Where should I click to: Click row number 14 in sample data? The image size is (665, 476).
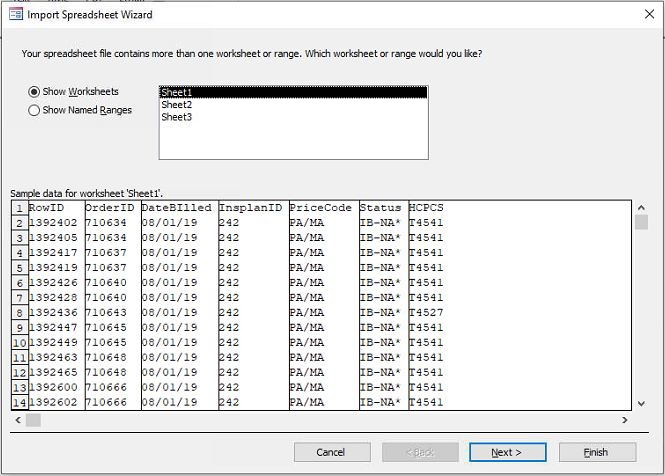pos(18,402)
